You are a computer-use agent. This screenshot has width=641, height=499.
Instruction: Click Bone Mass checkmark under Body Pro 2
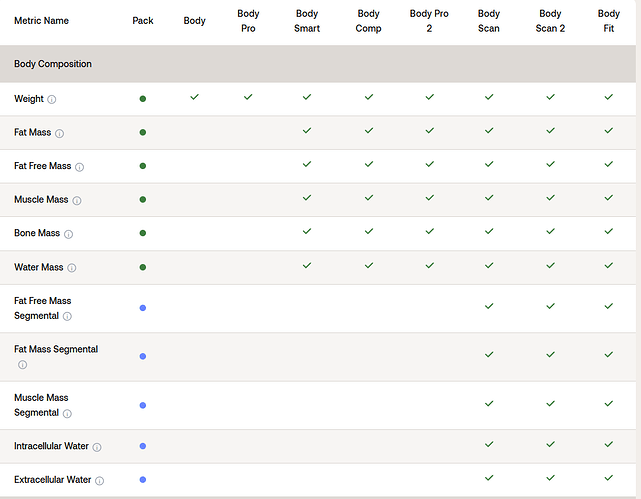(430, 231)
